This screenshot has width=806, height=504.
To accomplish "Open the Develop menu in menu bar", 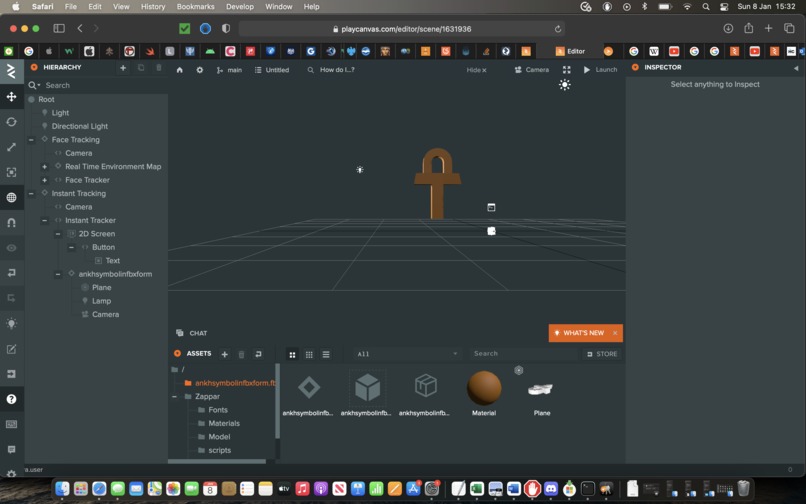I will click(x=240, y=7).
